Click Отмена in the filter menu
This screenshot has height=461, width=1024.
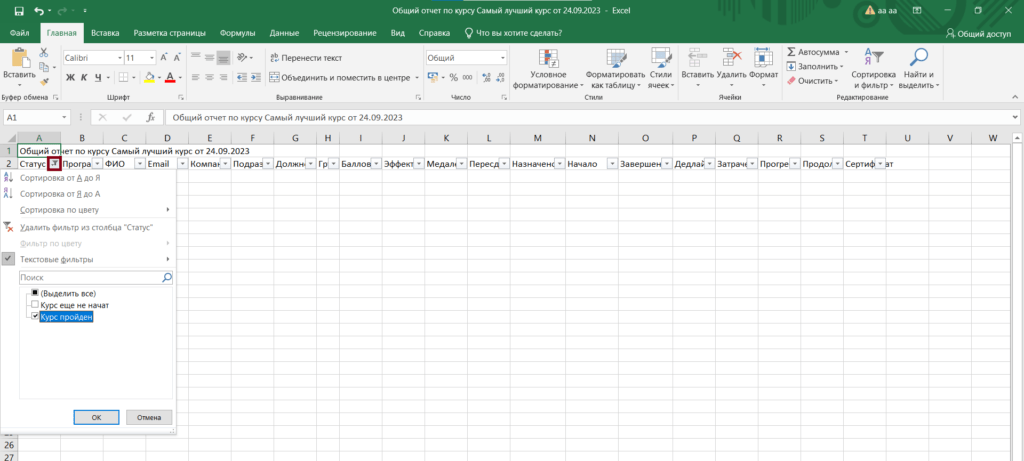pos(149,417)
